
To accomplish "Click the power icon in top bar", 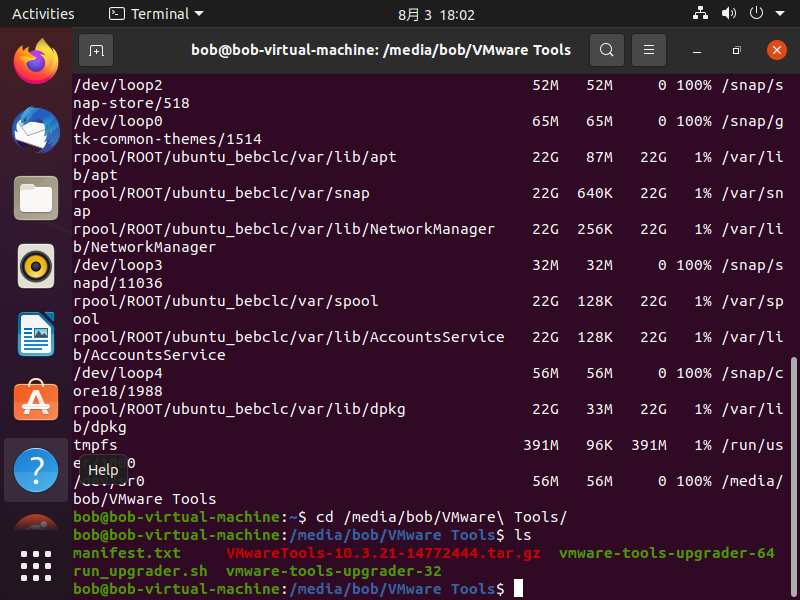I will pos(754,14).
